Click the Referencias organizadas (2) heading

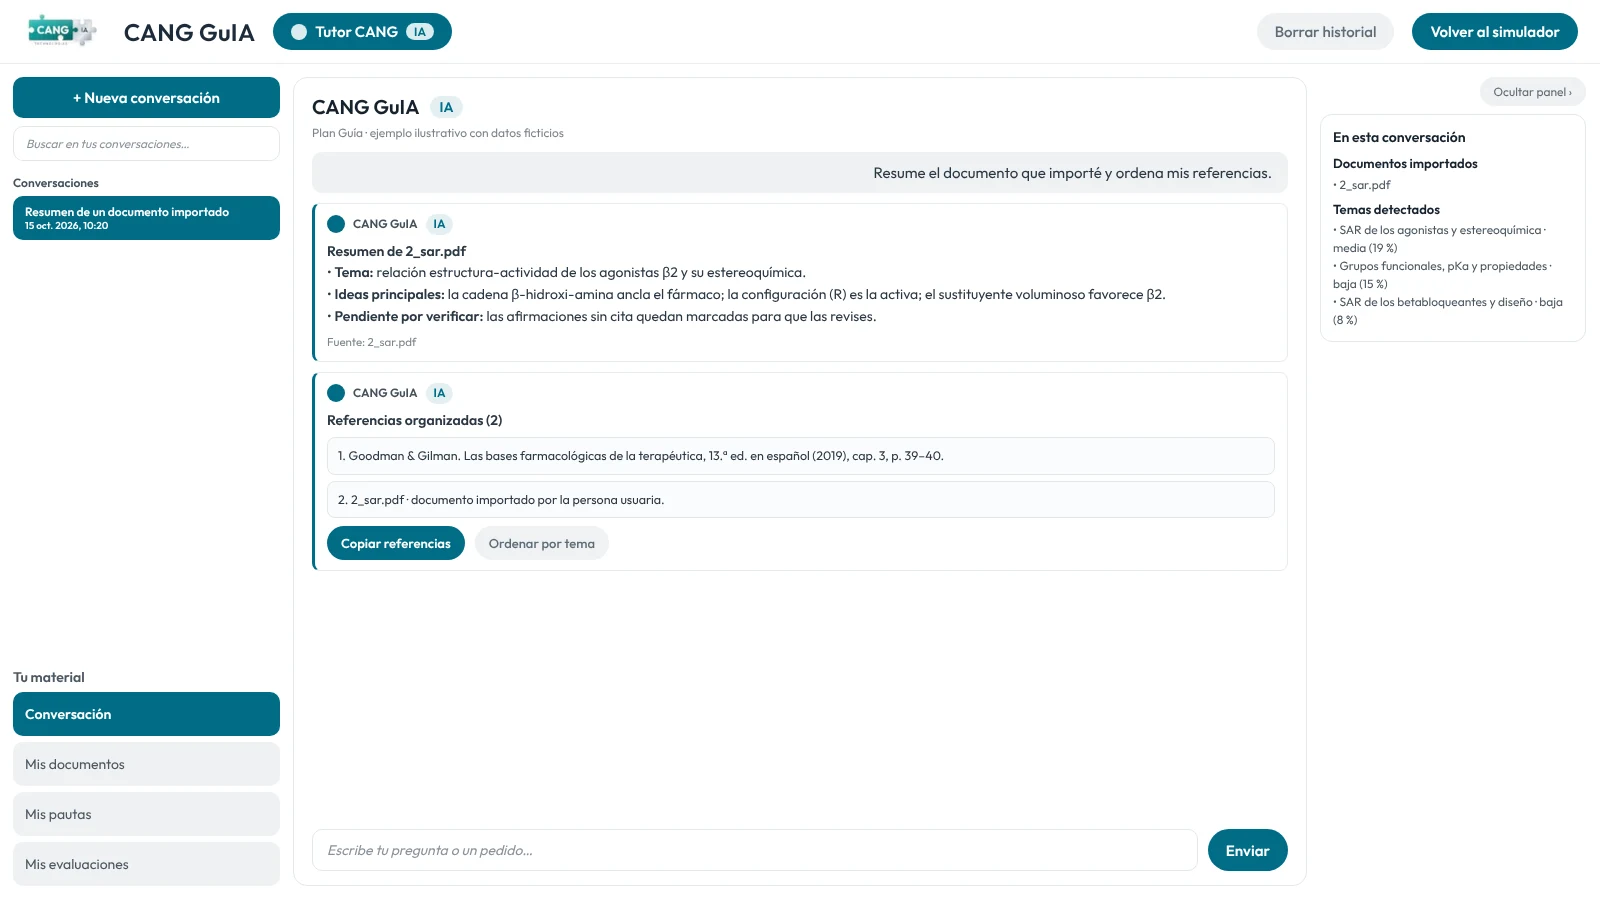[x=414, y=421]
